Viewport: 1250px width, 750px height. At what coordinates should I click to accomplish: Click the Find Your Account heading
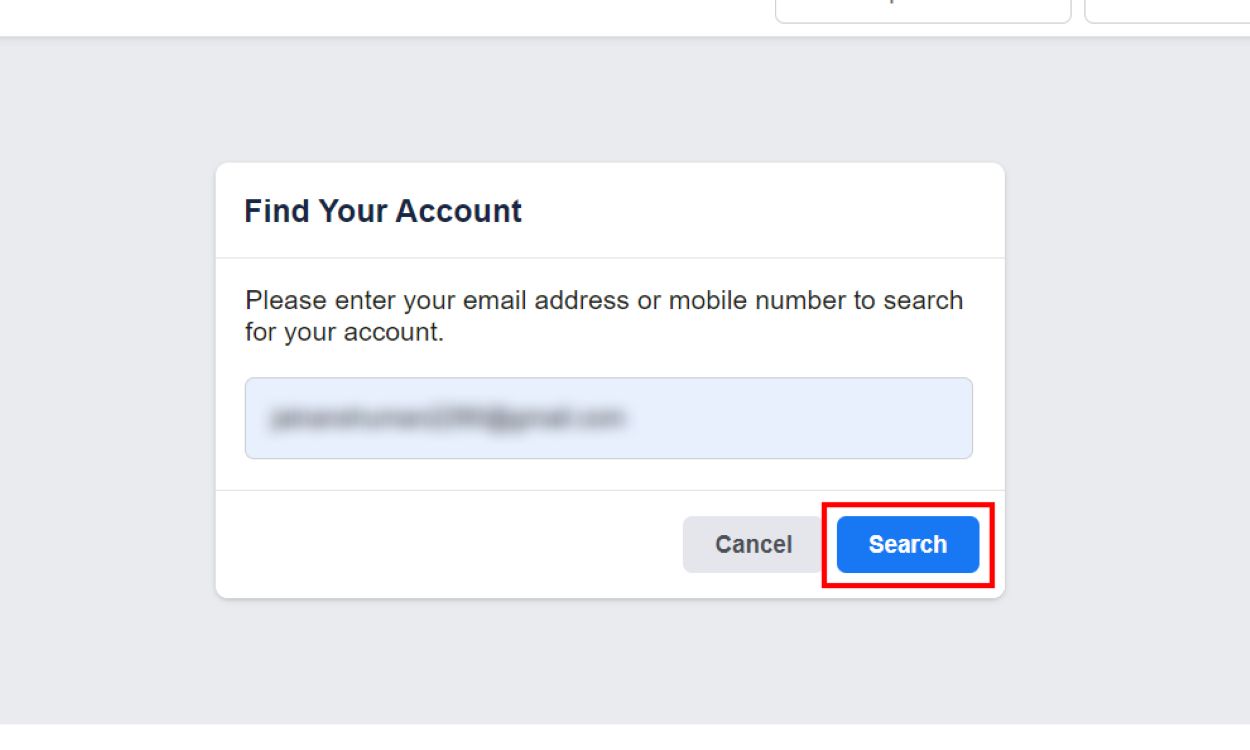tap(382, 211)
